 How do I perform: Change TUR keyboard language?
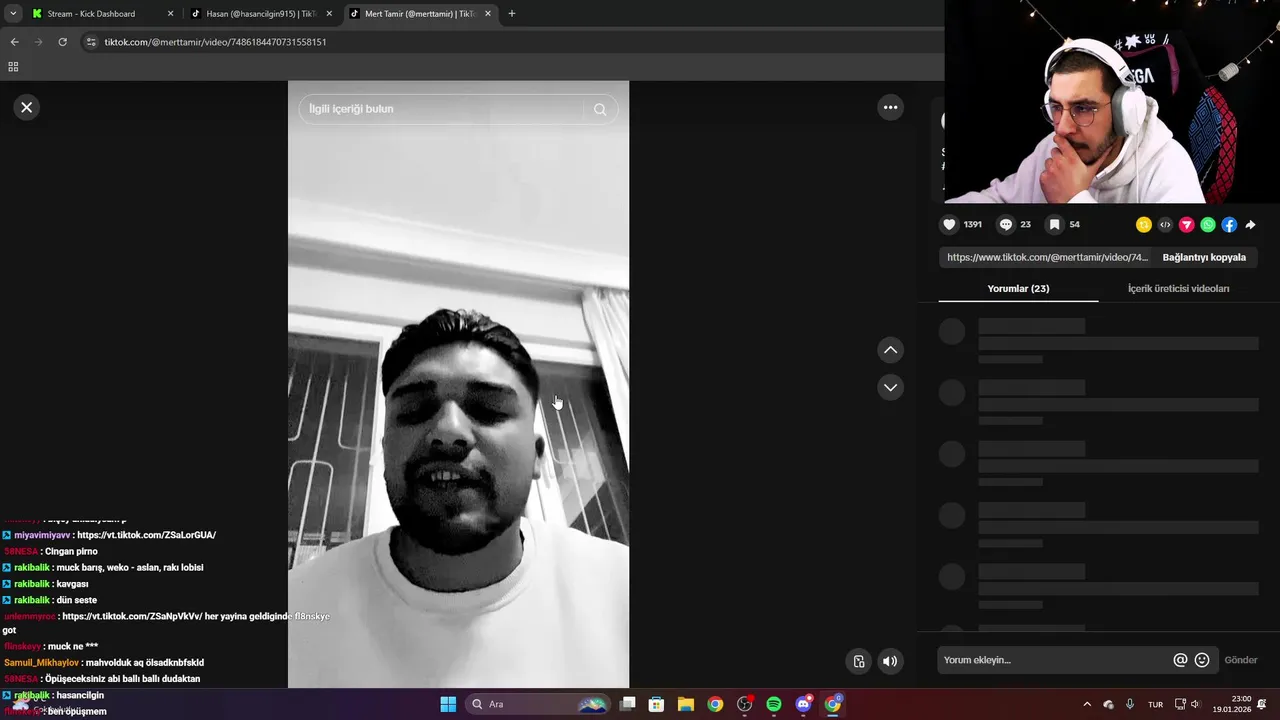coord(1155,704)
